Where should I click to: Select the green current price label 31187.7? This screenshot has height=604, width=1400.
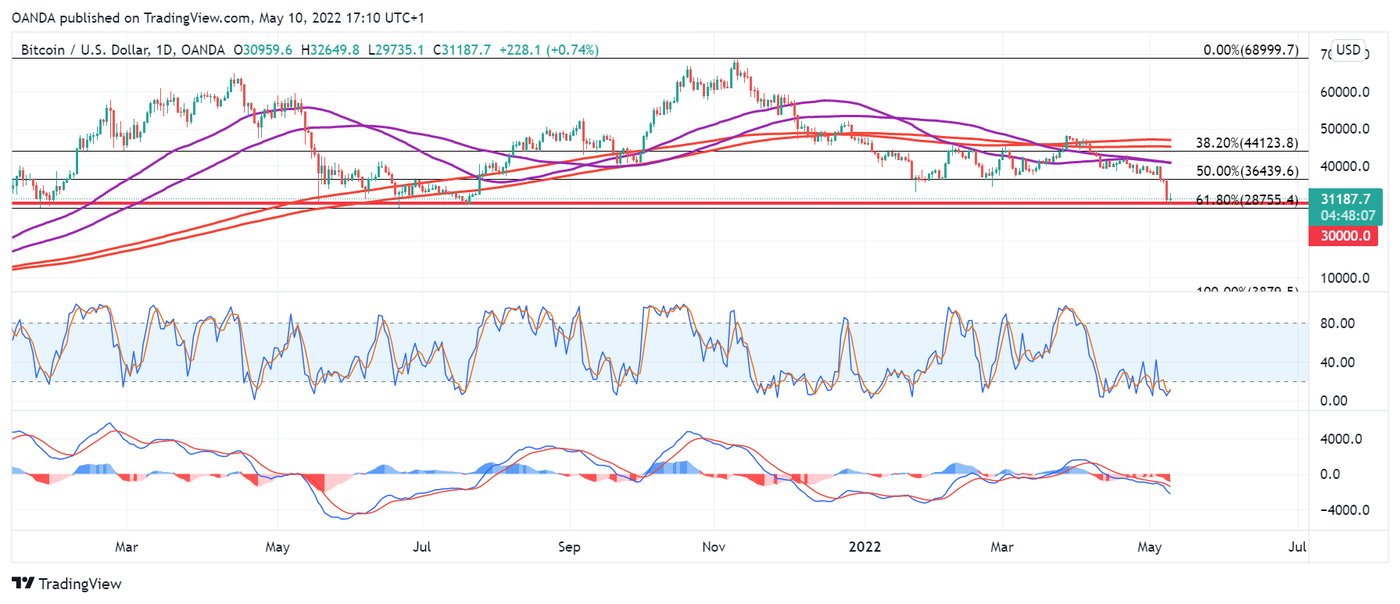click(1342, 198)
